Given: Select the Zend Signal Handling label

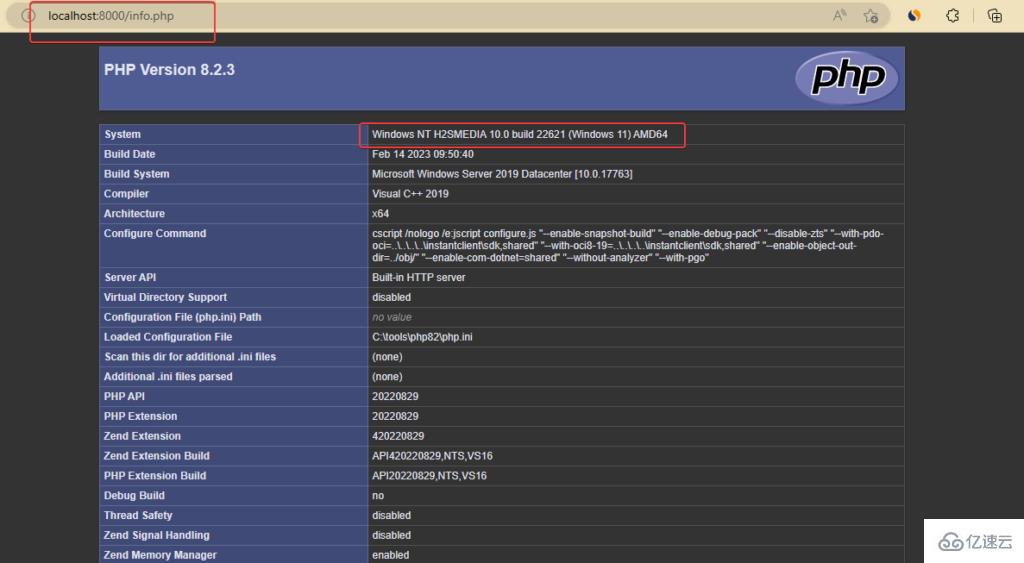Looking at the screenshot, I should pyautogui.click(x=157, y=535).
